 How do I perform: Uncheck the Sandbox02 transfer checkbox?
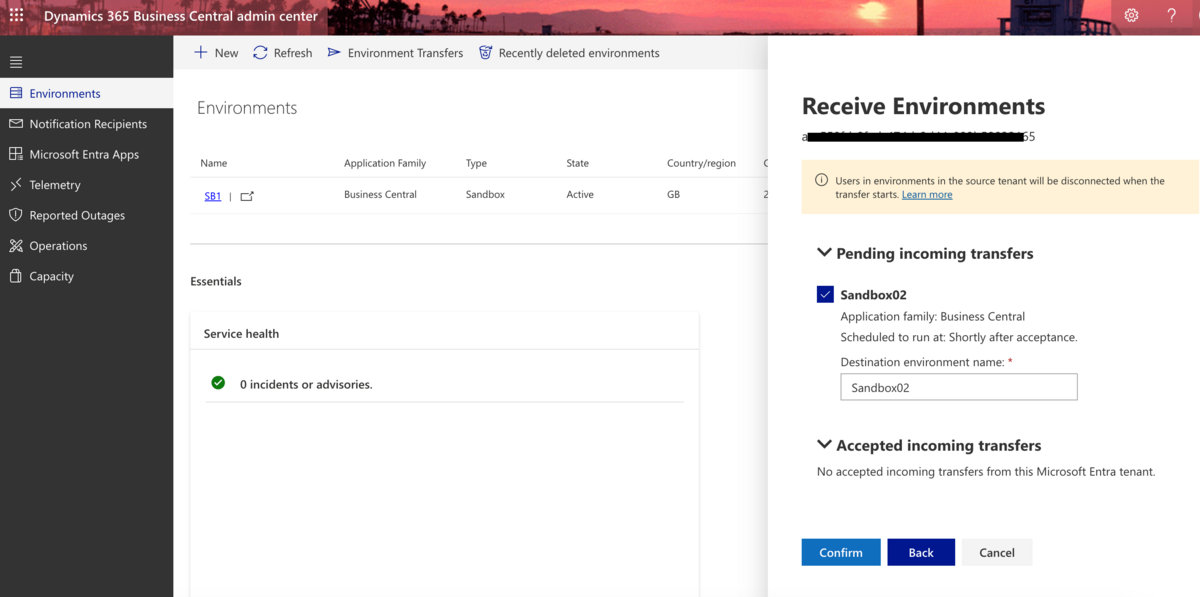pos(825,294)
